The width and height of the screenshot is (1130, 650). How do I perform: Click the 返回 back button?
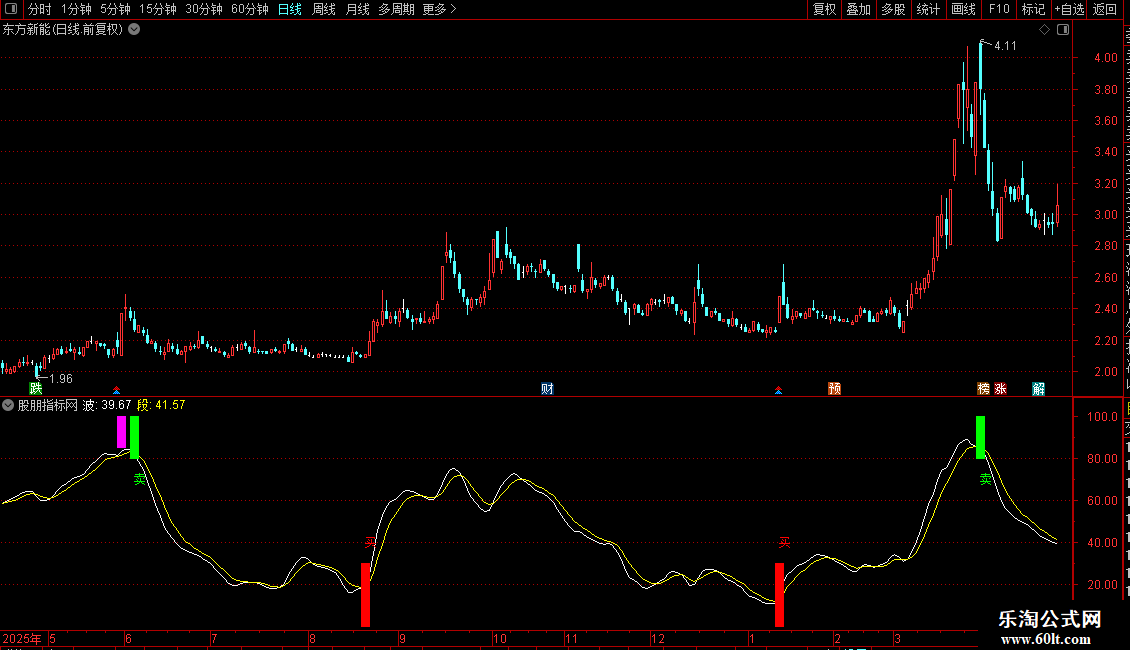pyautogui.click(x=1105, y=9)
